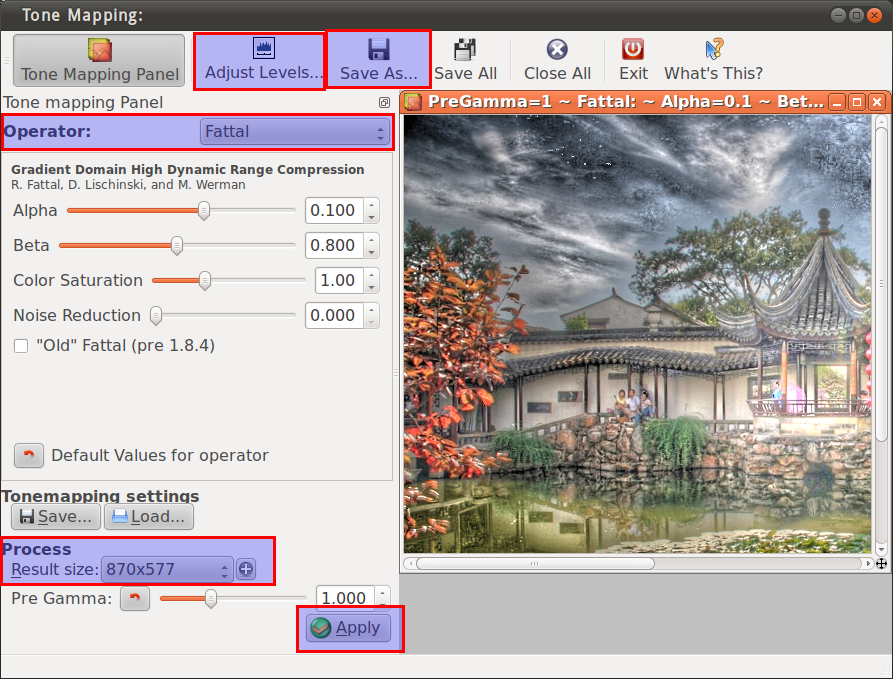Click the Alpha slider handle
This screenshot has height=679, width=893.
coord(203,210)
